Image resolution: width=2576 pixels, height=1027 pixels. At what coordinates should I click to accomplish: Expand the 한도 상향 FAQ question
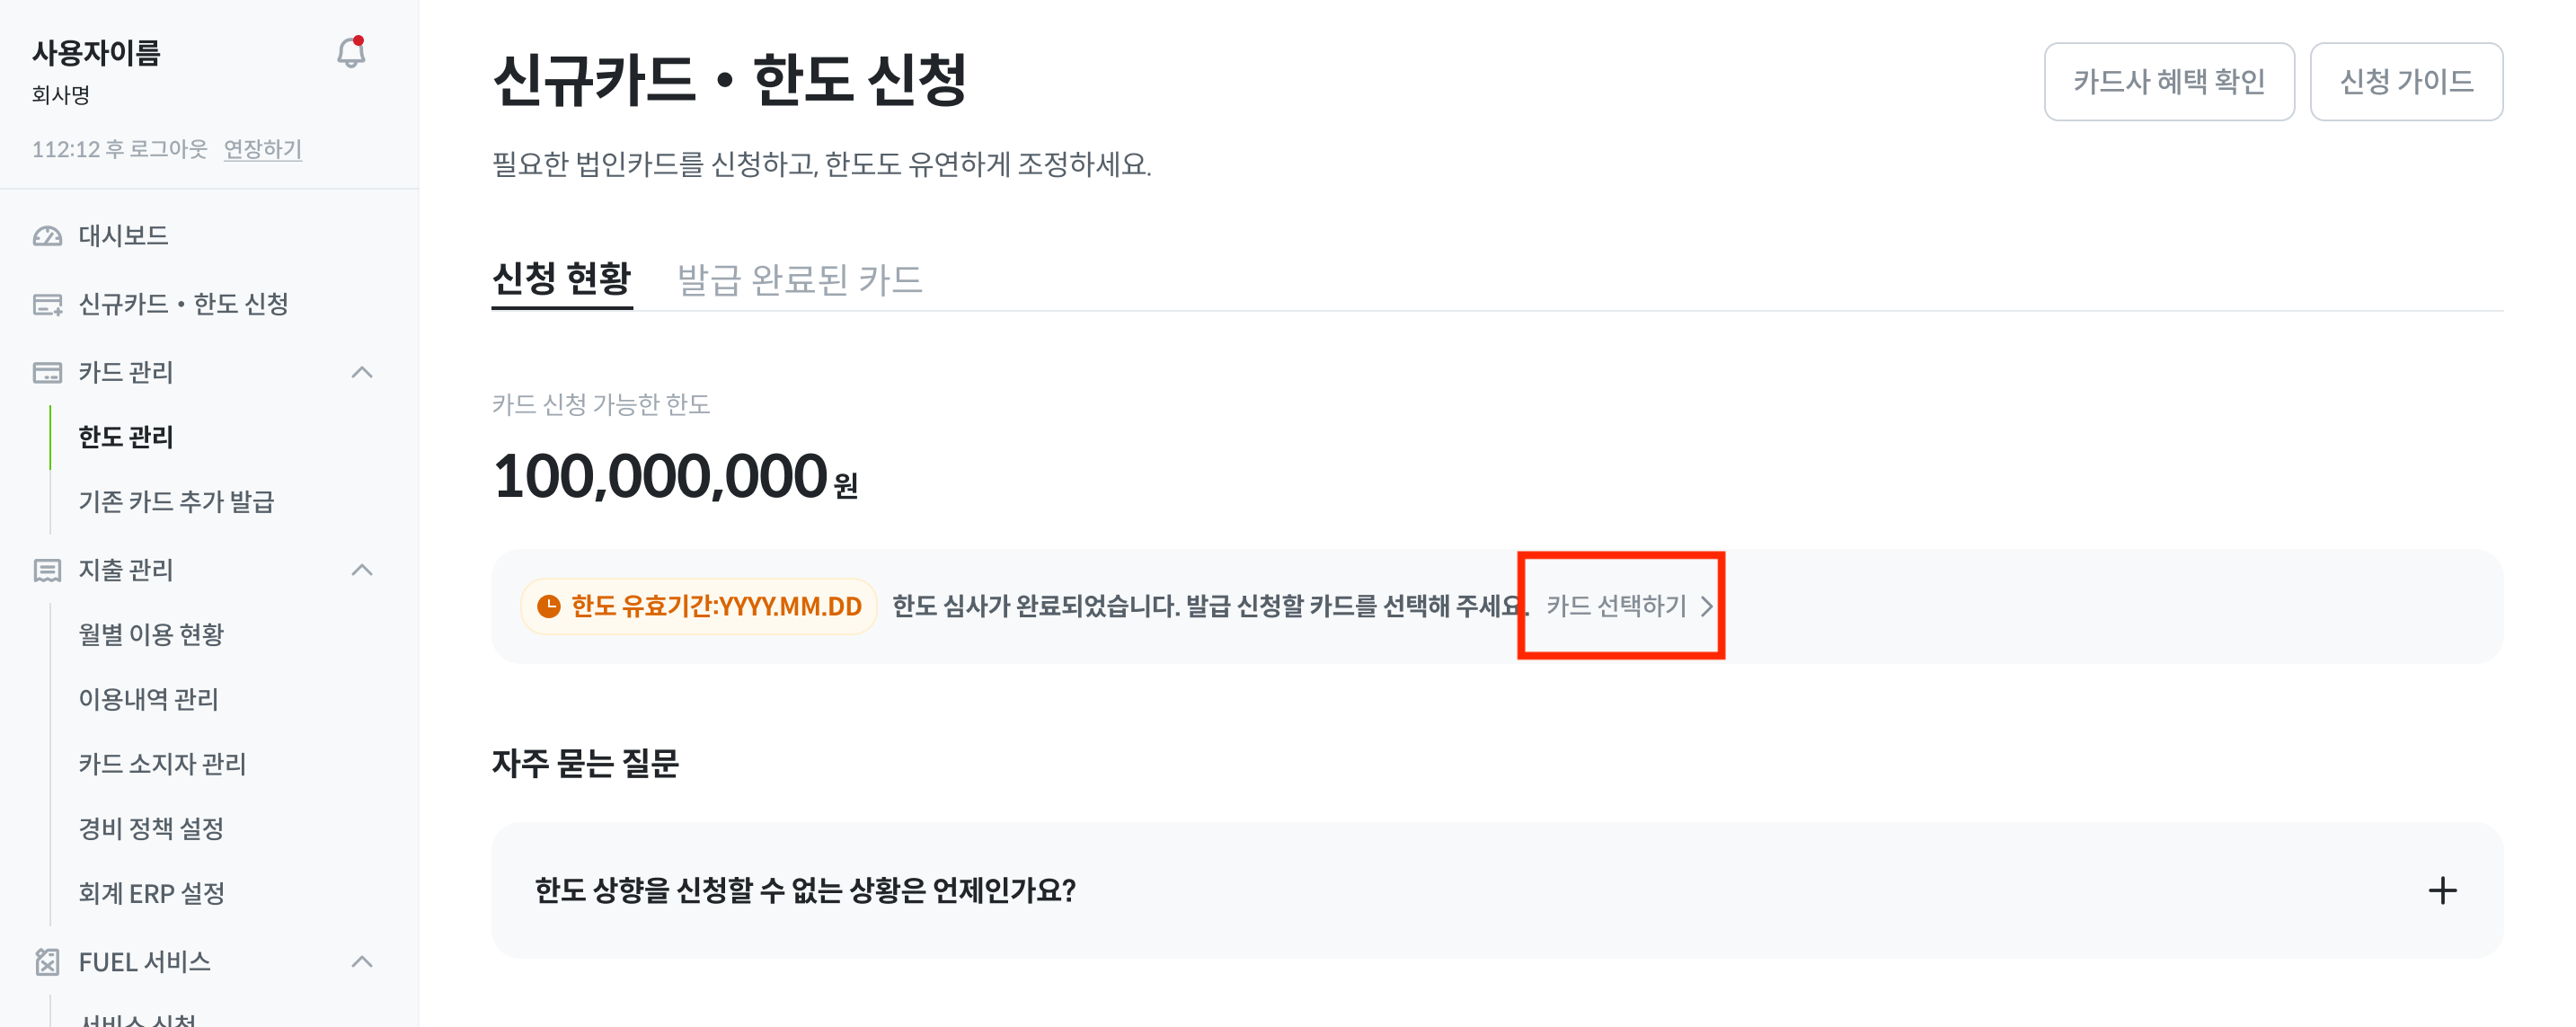pyautogui.click(x=805, y=890)
